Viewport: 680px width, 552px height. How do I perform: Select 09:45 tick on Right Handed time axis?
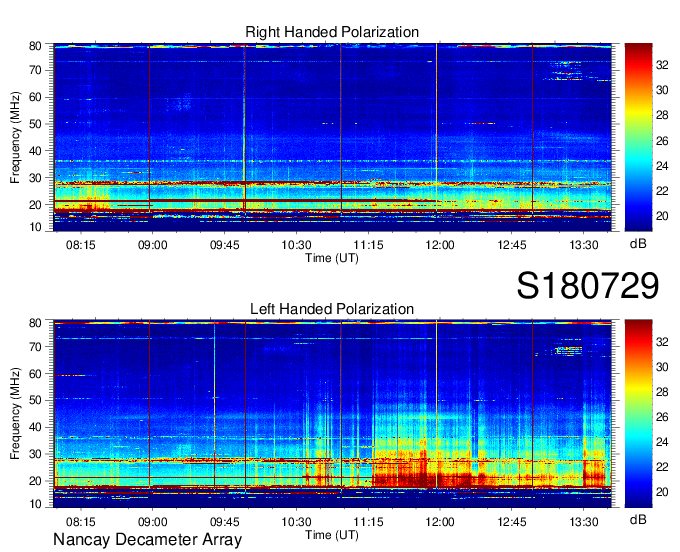point(225,245)
